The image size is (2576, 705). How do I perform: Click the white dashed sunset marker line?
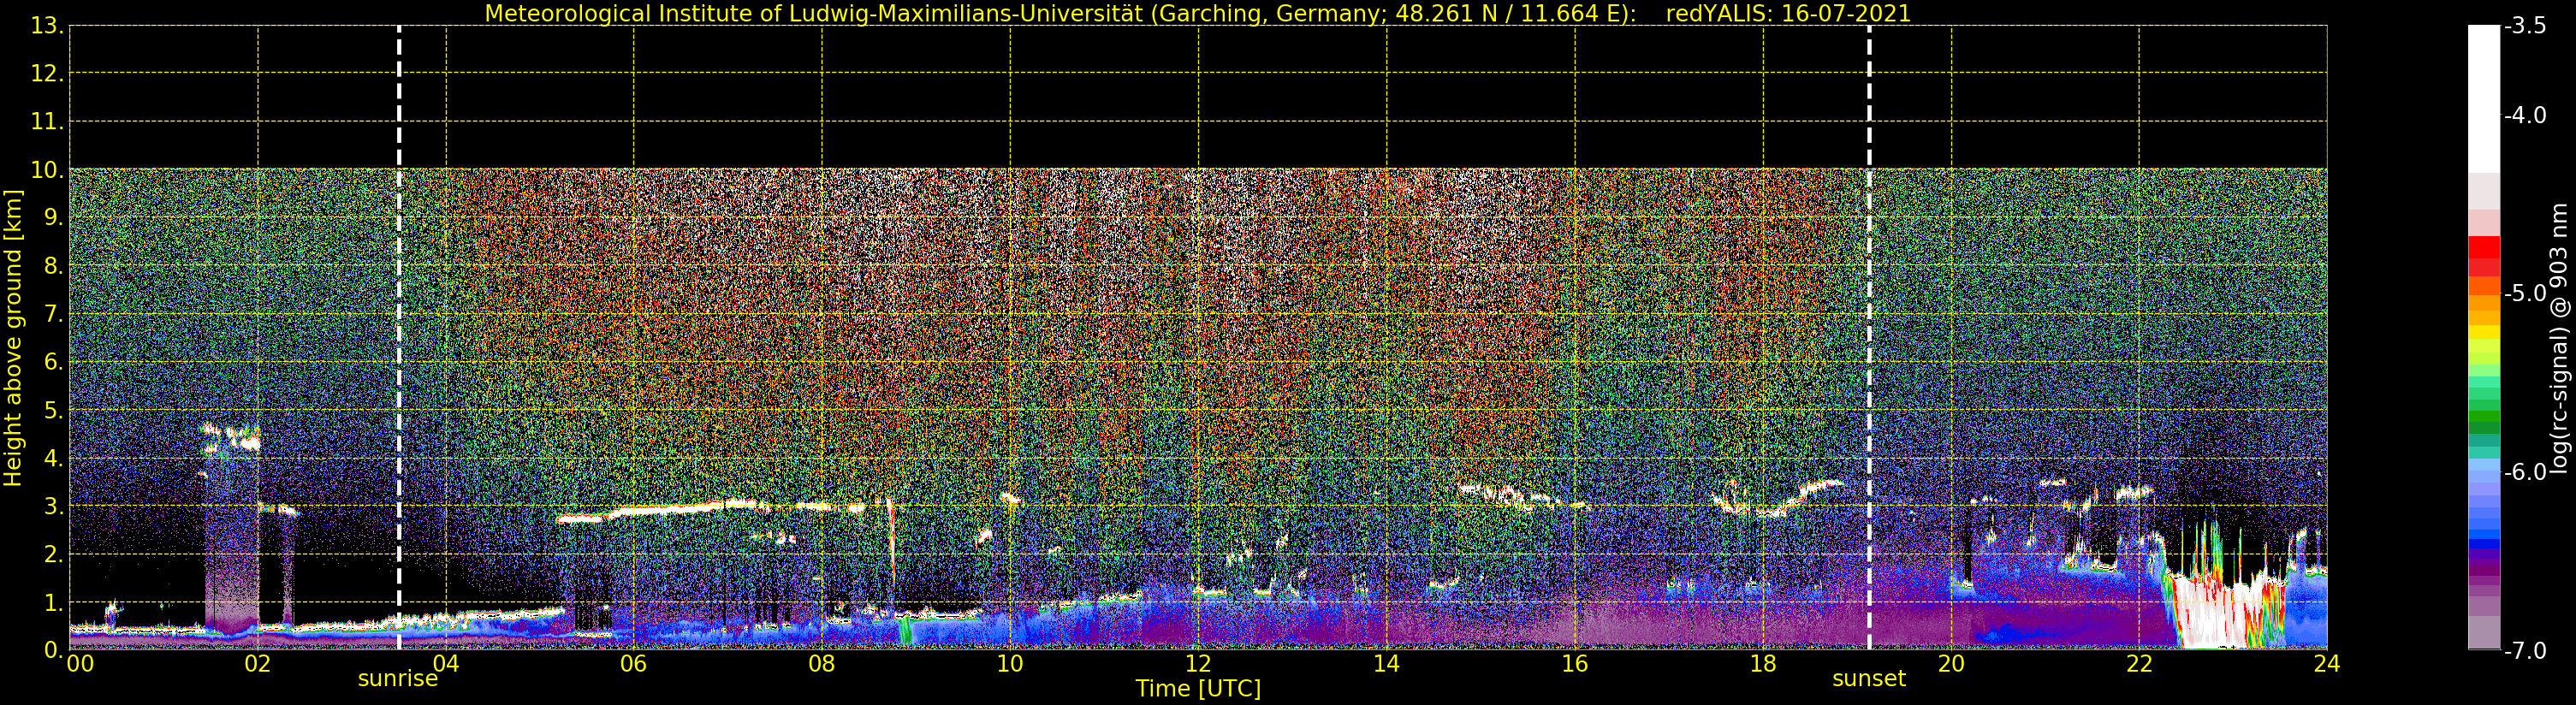point(1869,337)
